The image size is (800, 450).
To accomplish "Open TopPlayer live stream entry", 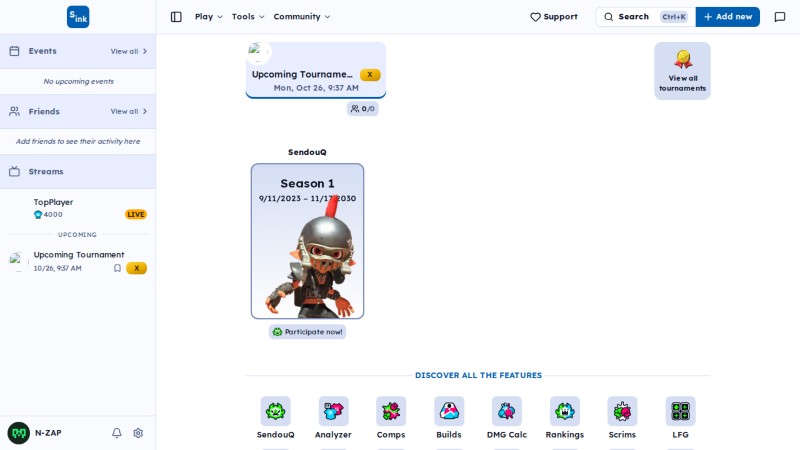I will point(78,208).
